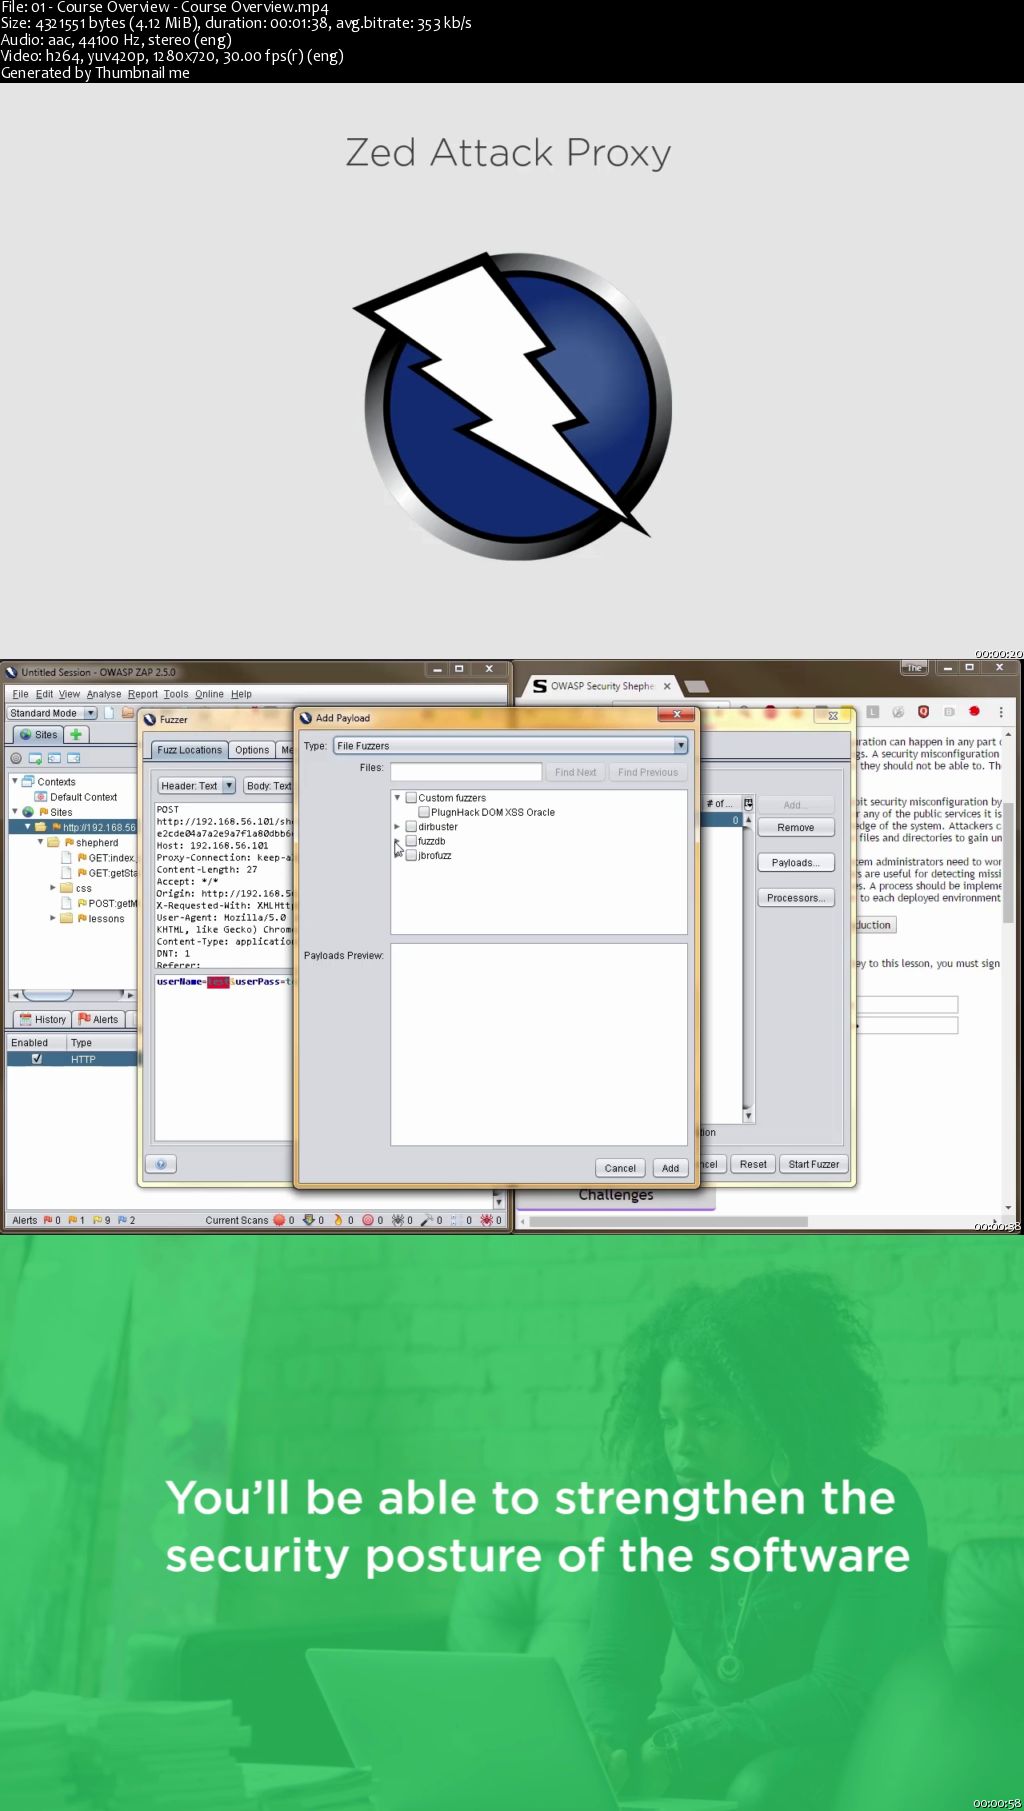Image resolution: width=1024 pixels, height=1811 pixels.
Task: Click the Reset button in Fuzzer
Action: [x=753, y=1164]
